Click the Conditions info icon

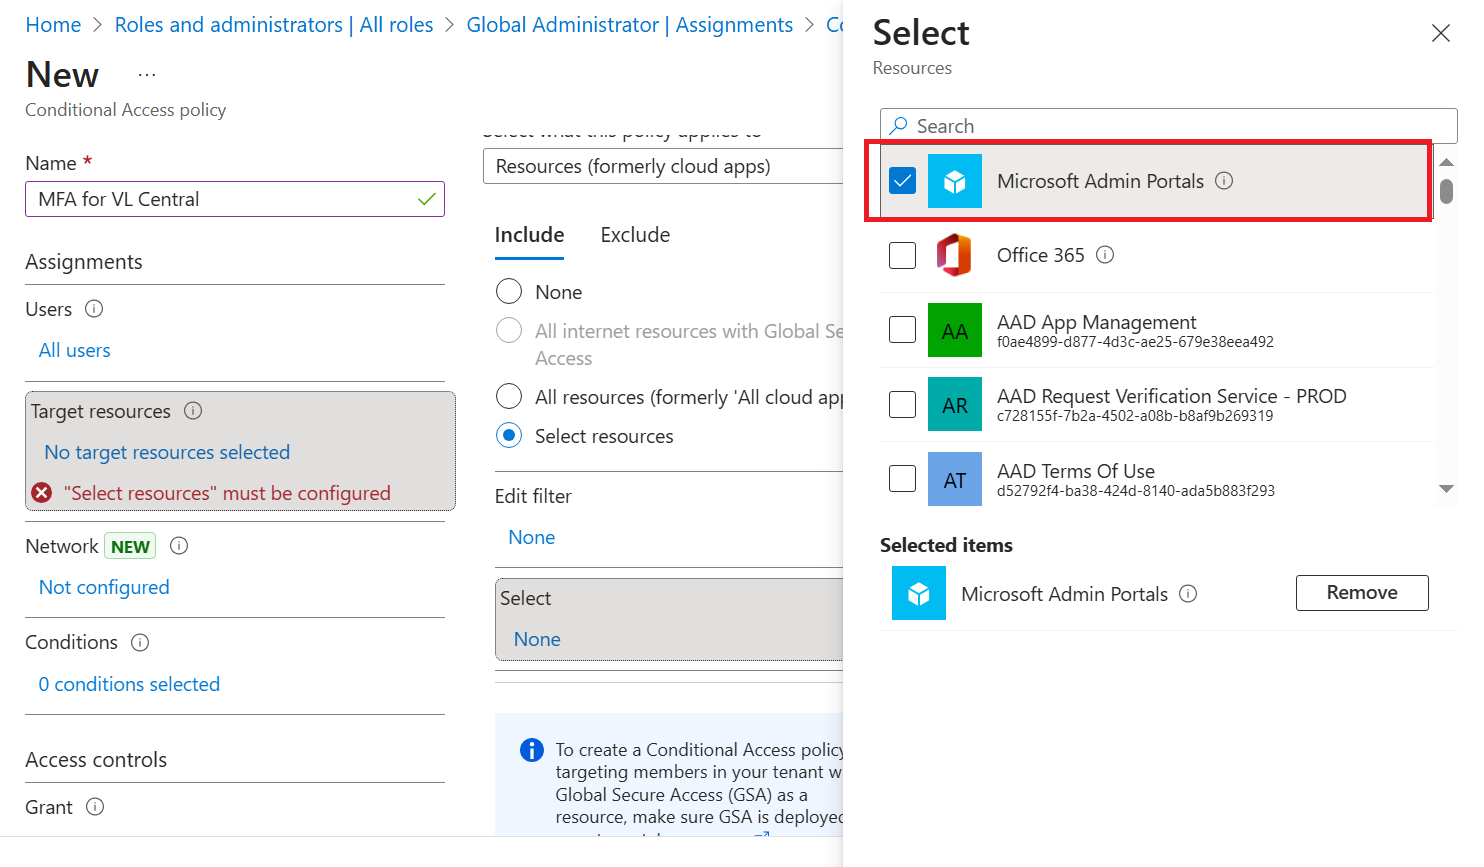point(140,643)
